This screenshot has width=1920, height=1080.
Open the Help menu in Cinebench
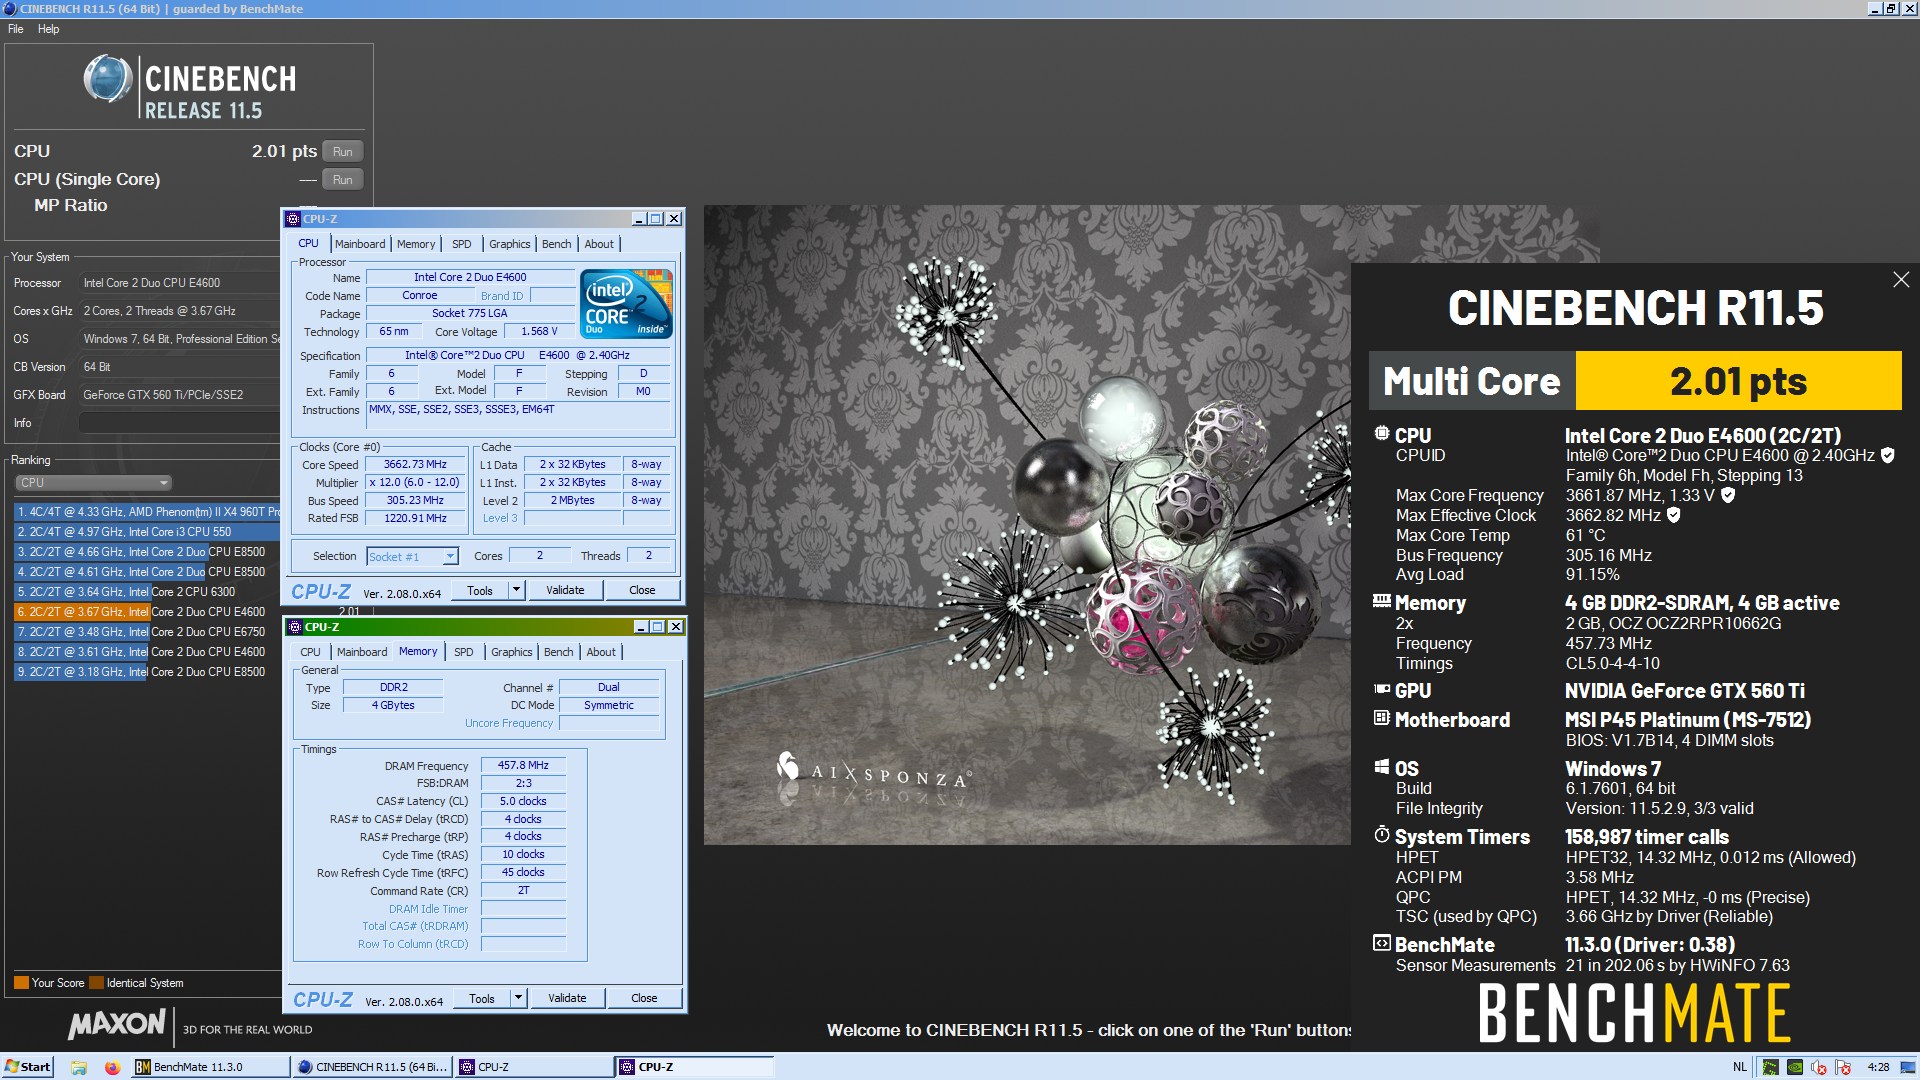click(49, 29)
